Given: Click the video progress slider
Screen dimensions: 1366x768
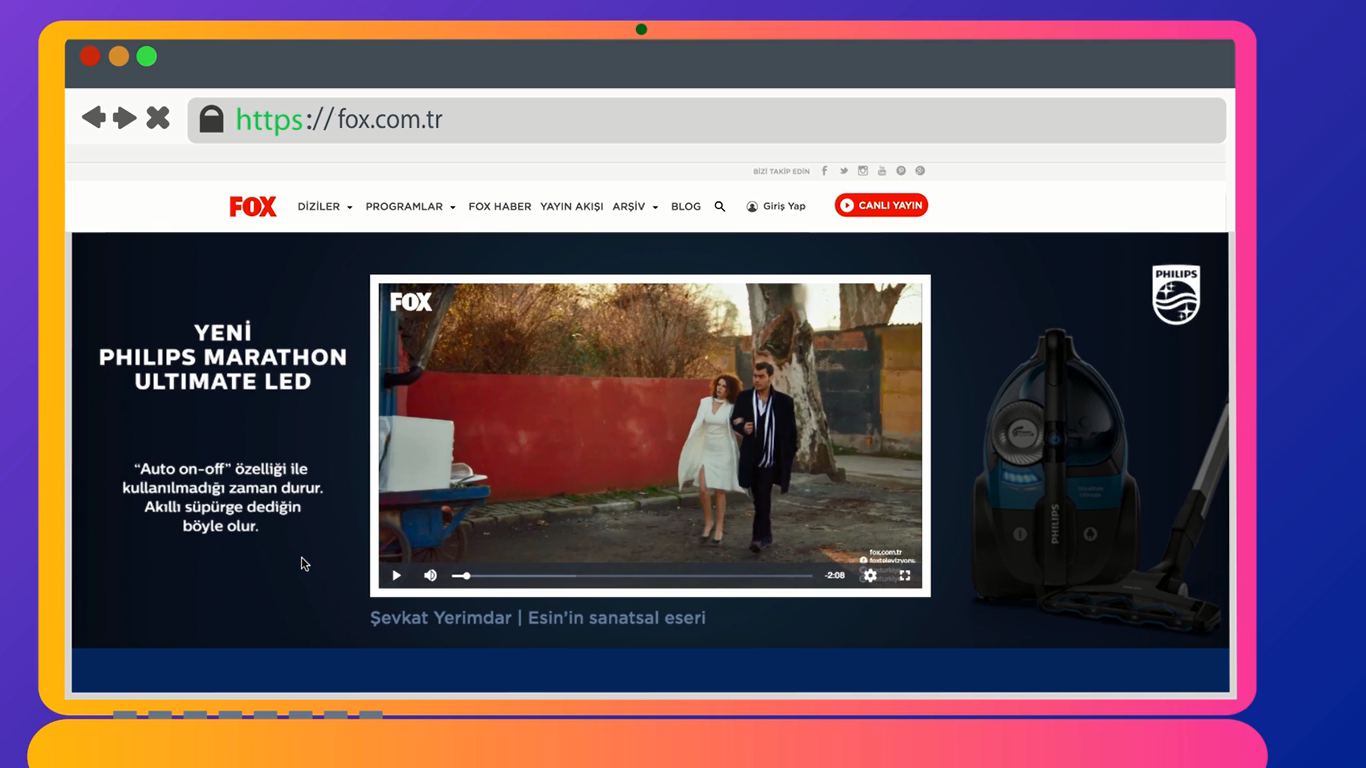Looking at the screenshot, I should coord(632,576).
